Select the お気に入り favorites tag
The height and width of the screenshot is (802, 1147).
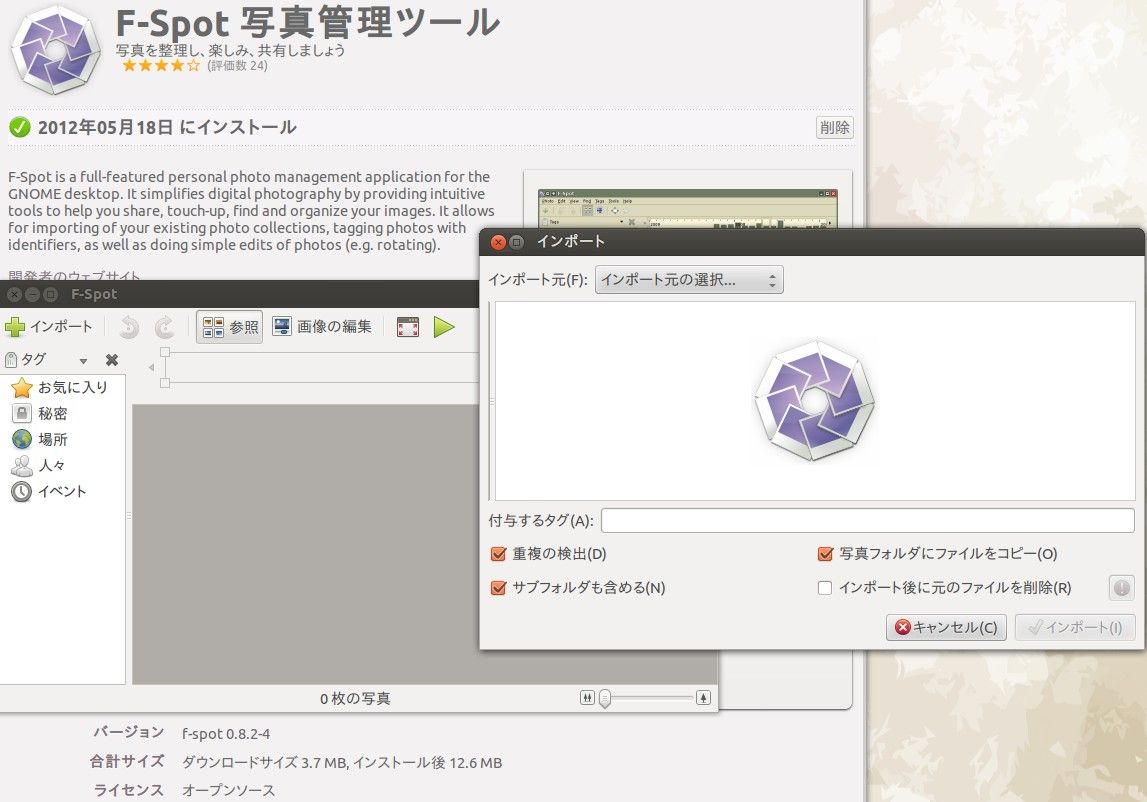coord(61,387)
